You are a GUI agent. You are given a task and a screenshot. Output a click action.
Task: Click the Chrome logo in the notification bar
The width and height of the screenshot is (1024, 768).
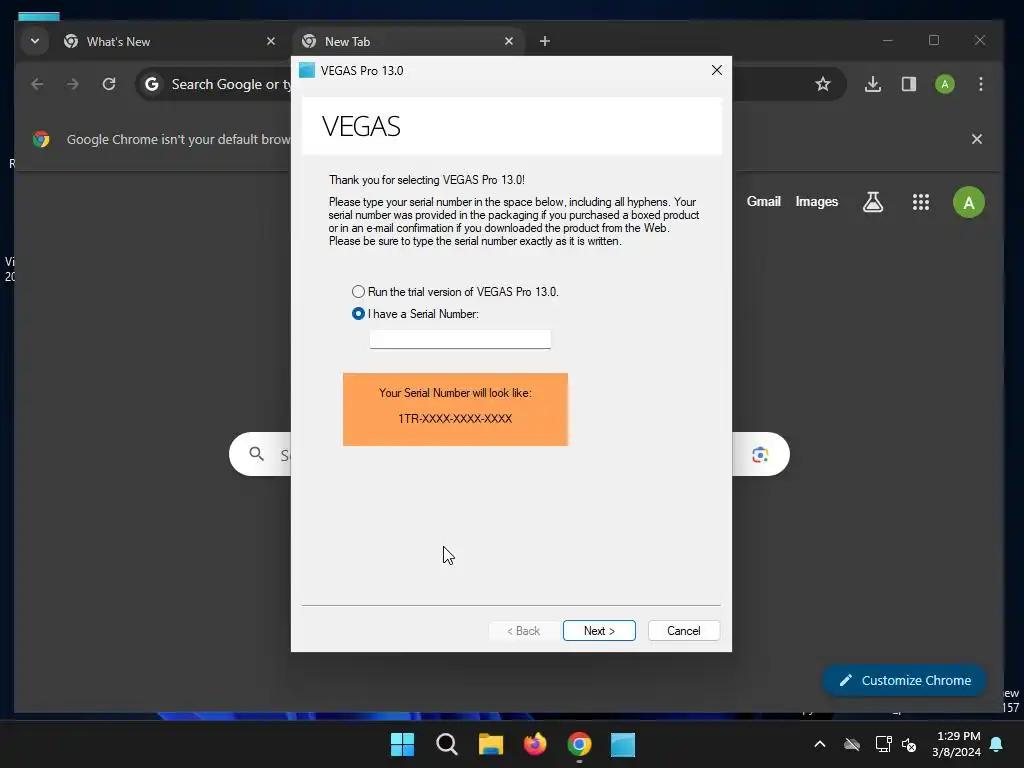[41, 139]
